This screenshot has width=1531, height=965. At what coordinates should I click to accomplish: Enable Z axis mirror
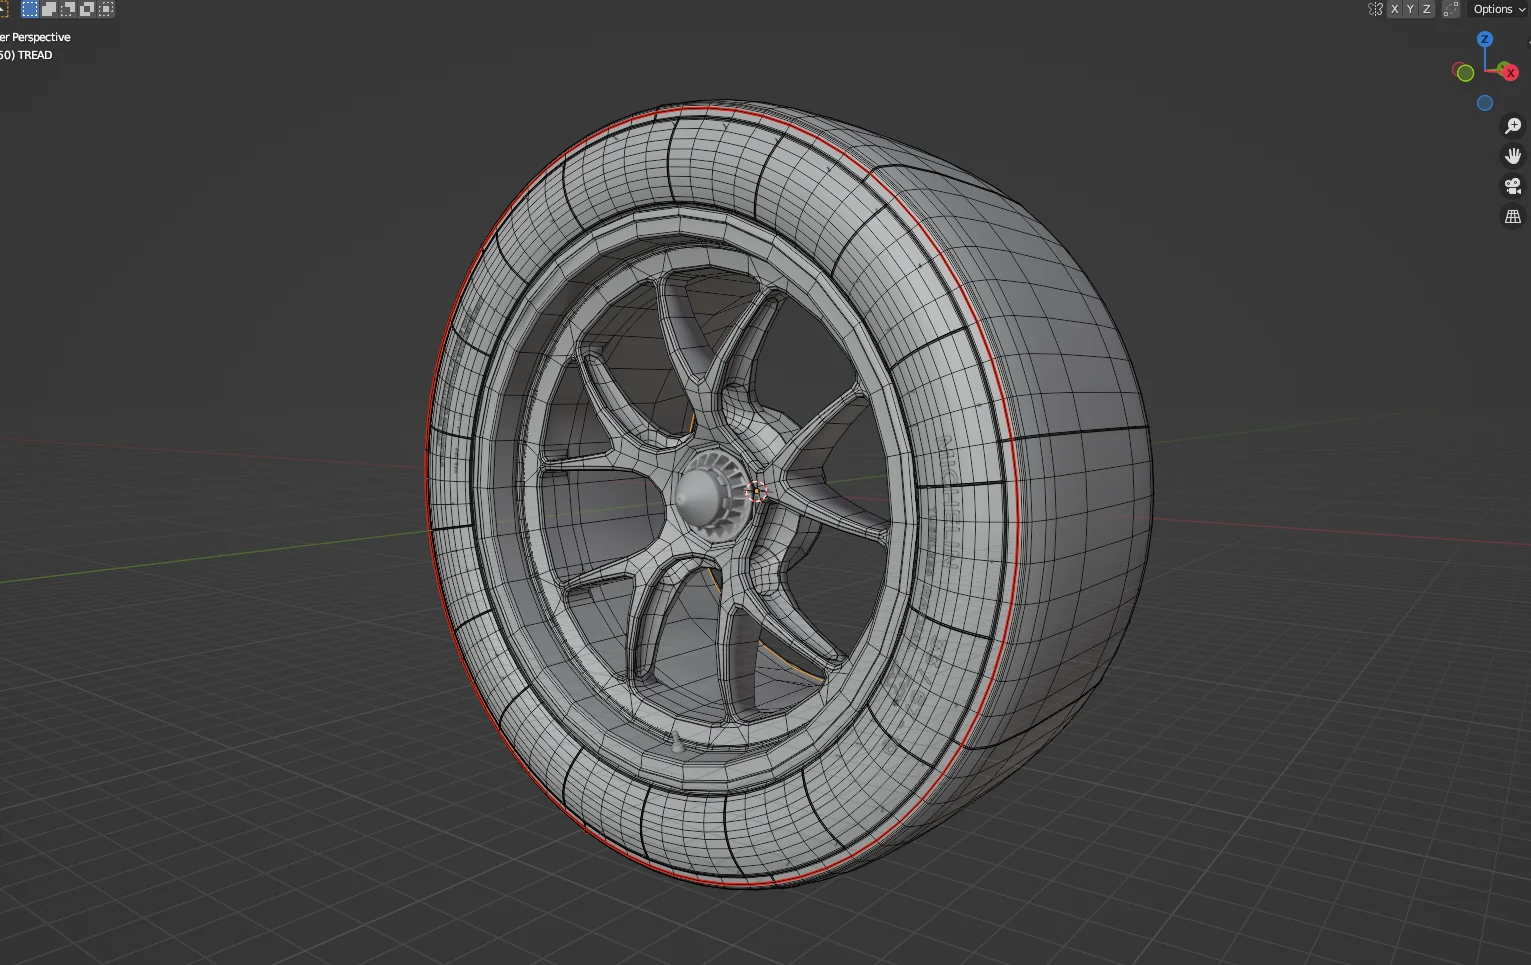(x=1426, y=9)
